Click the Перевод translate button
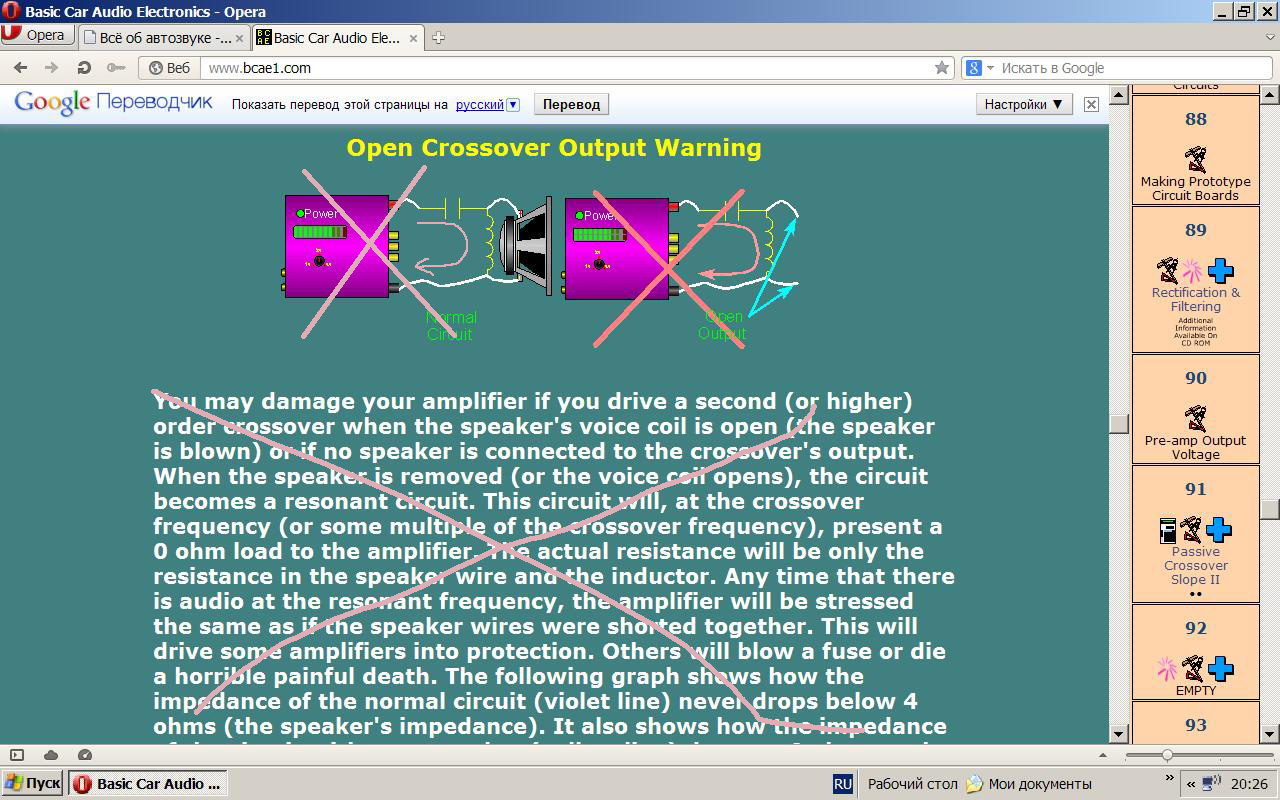This screenshot has height=800, width=1280. pyautogui.click(x=571, y=104)
